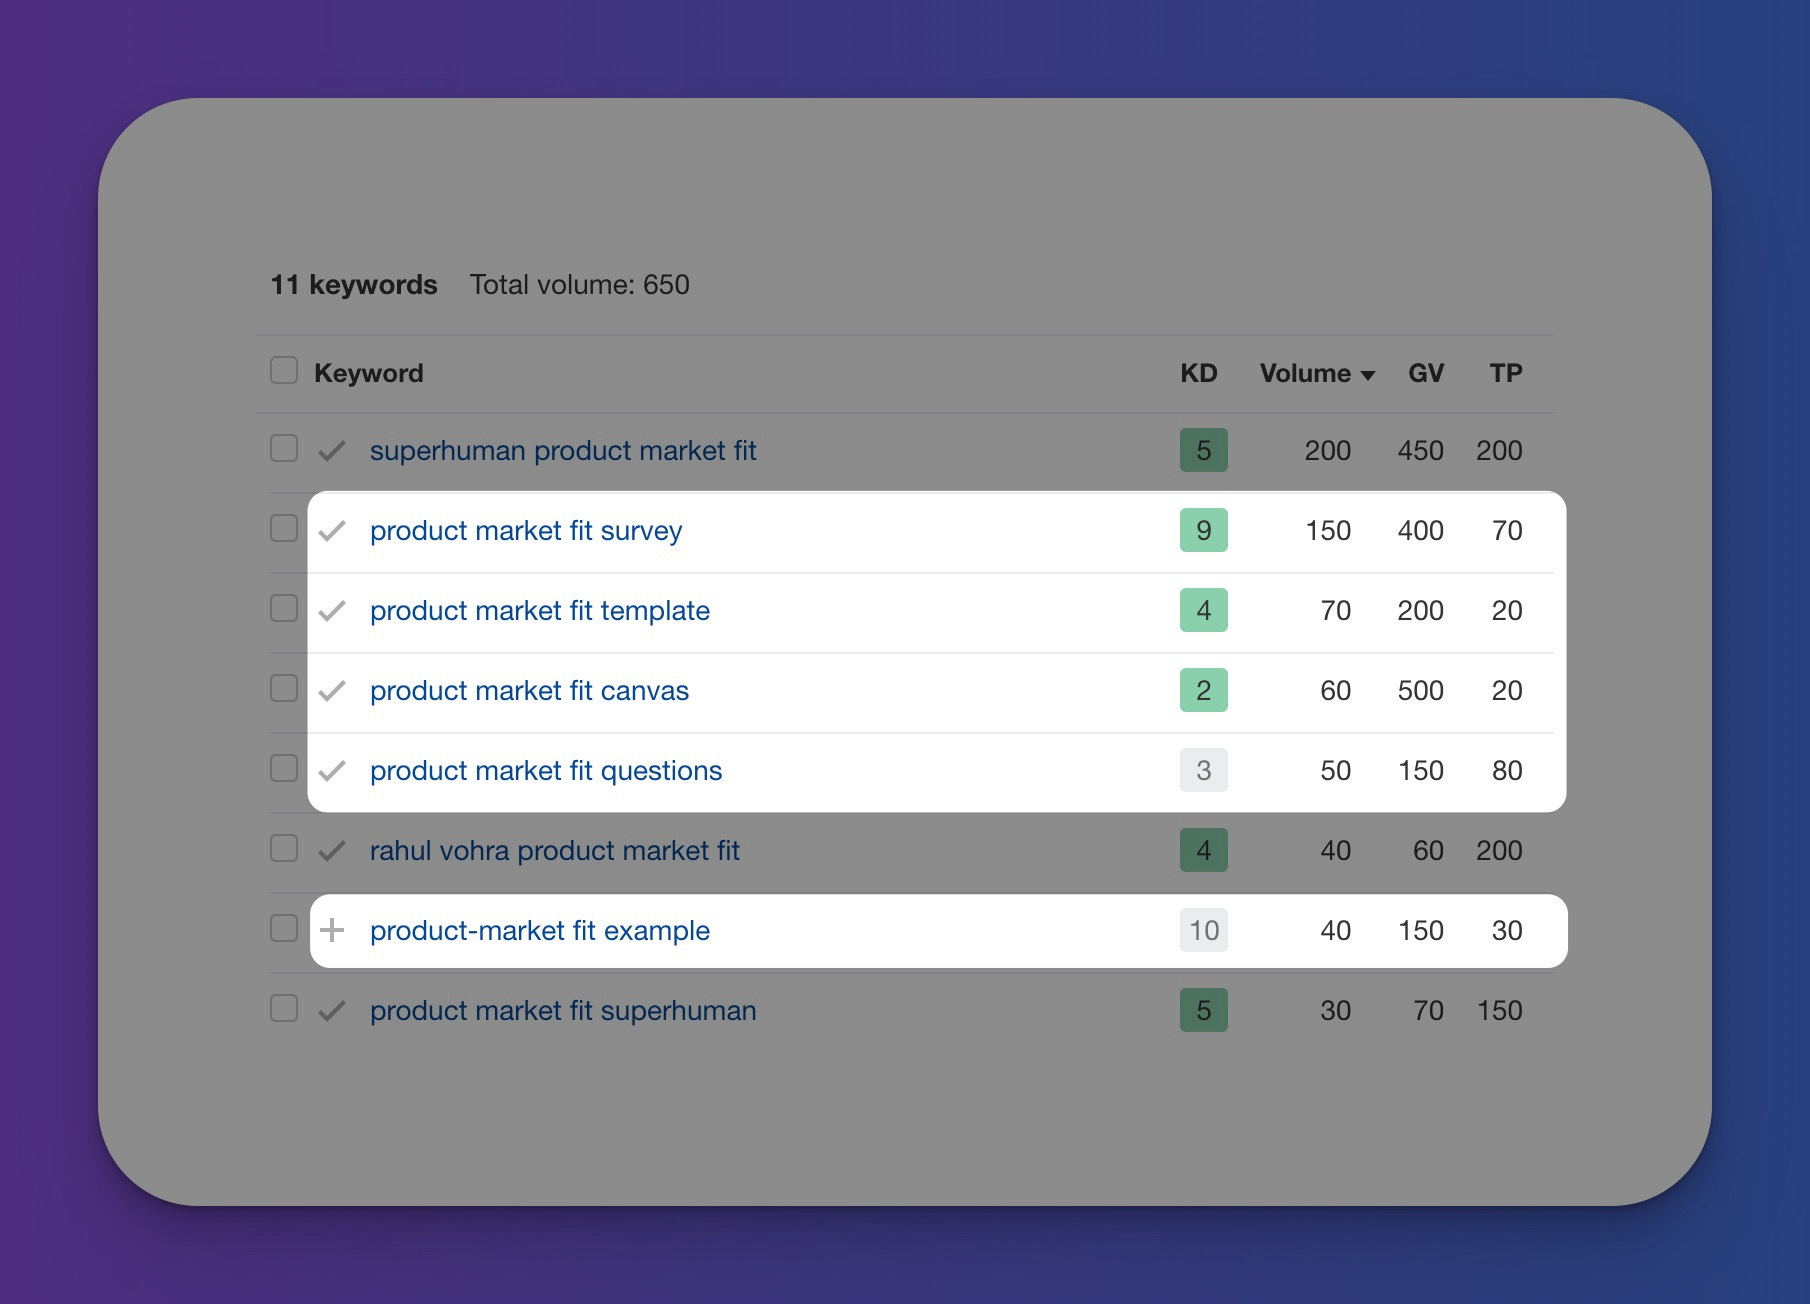Screen dimensions: 1810x1304
Task: Click KD badge 4 for product market fit template
Action: pos(1204,610)
